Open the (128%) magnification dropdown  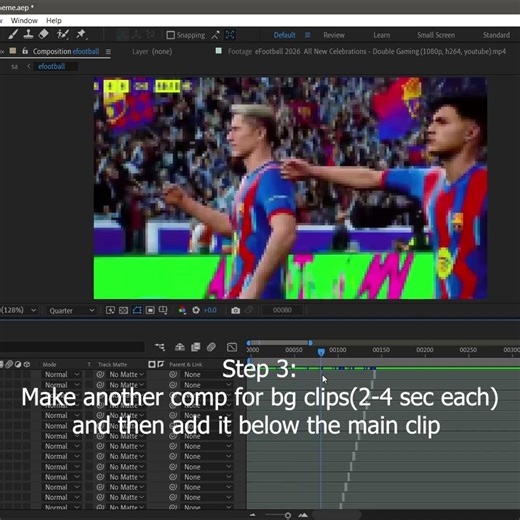coord(18,310)
